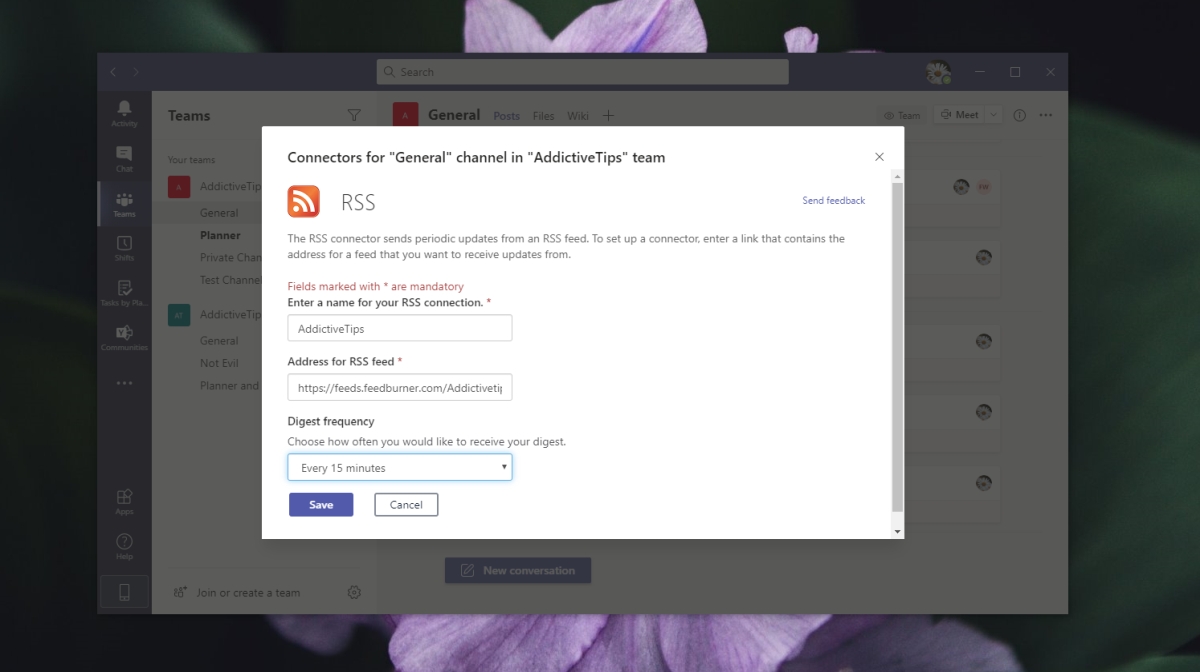This screenshot has height=672, width=1200.
Task: Open the Activity feed in the sidebar
Action: (x=124, y=113)
